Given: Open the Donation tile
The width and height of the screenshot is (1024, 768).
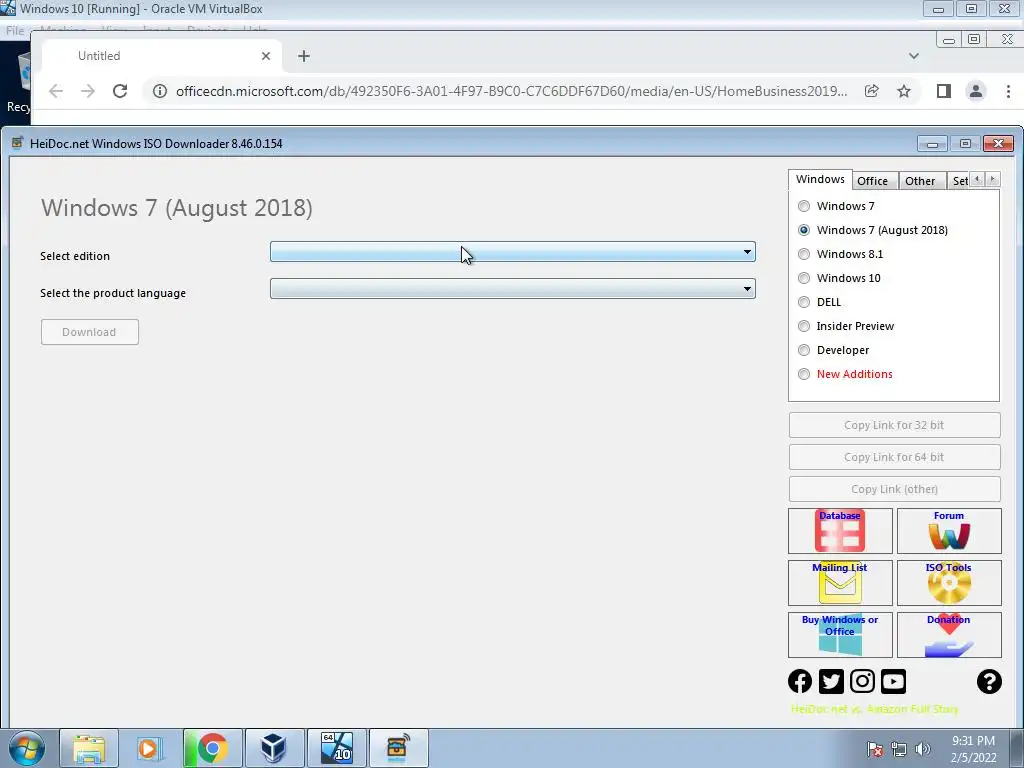Looking at the screenshot, I should pos(949,635).
